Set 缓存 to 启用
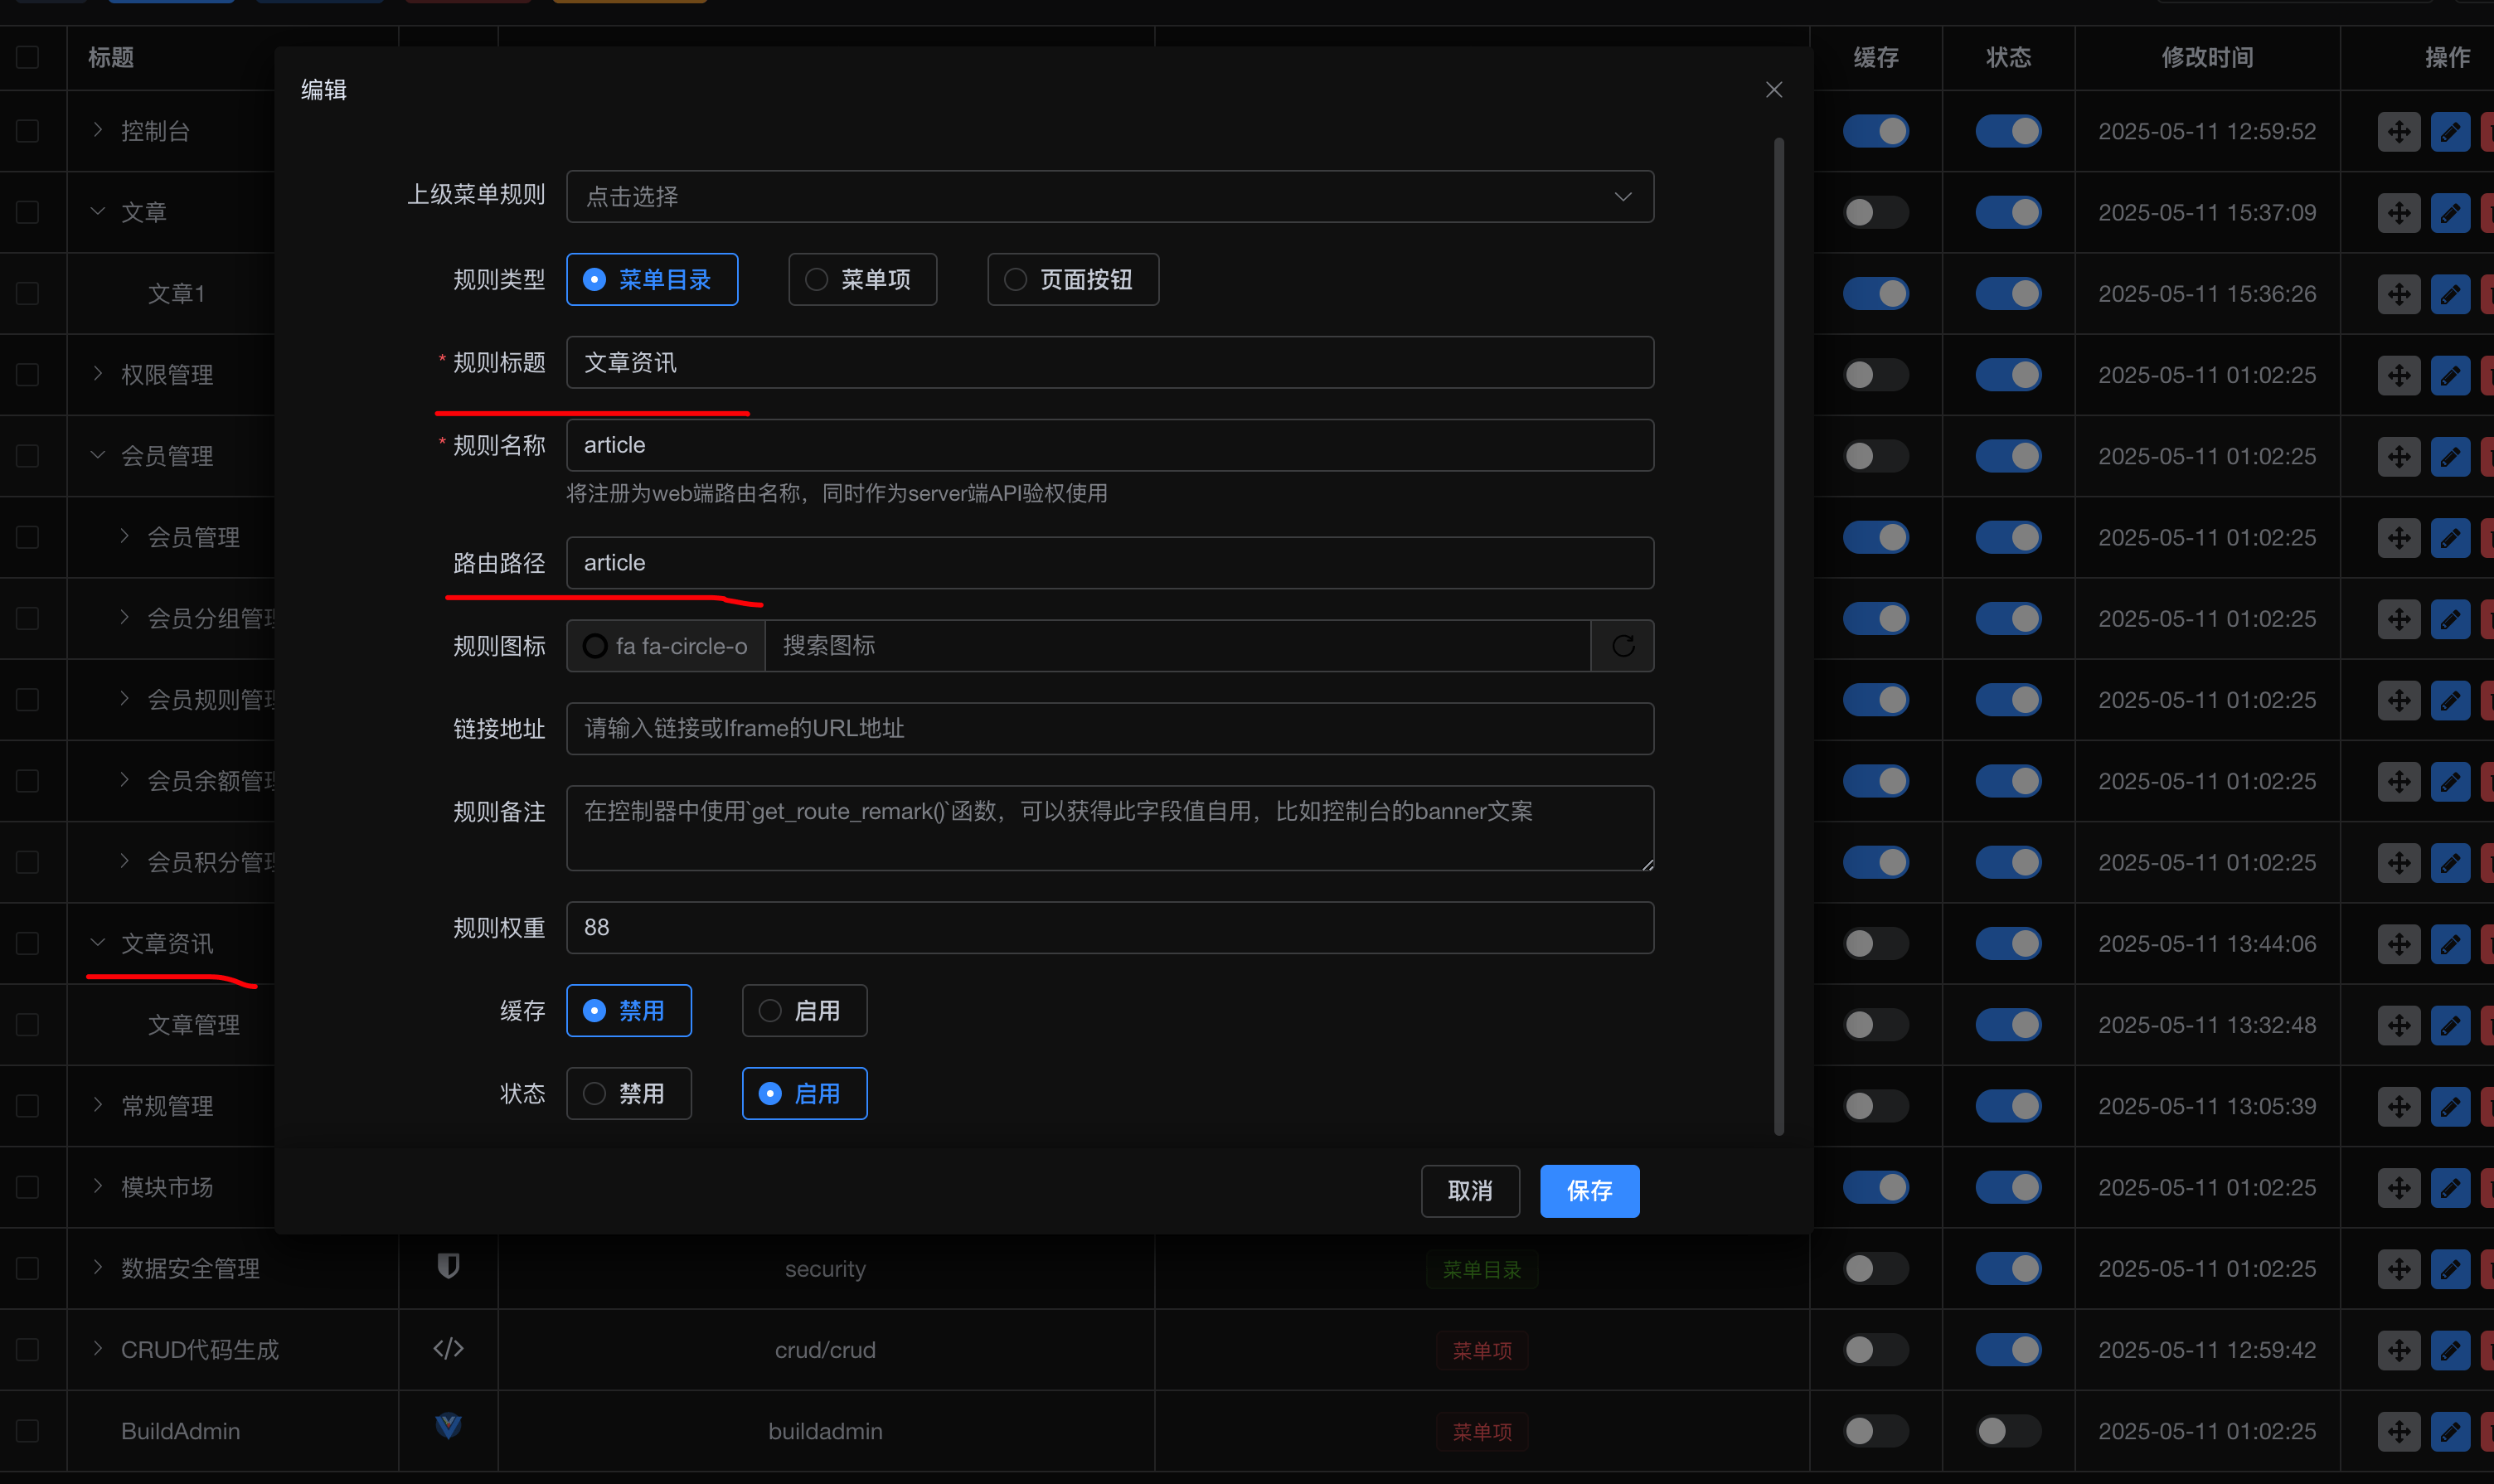The height and width of the screenshot is (1484, 2494). [804, 1011]
